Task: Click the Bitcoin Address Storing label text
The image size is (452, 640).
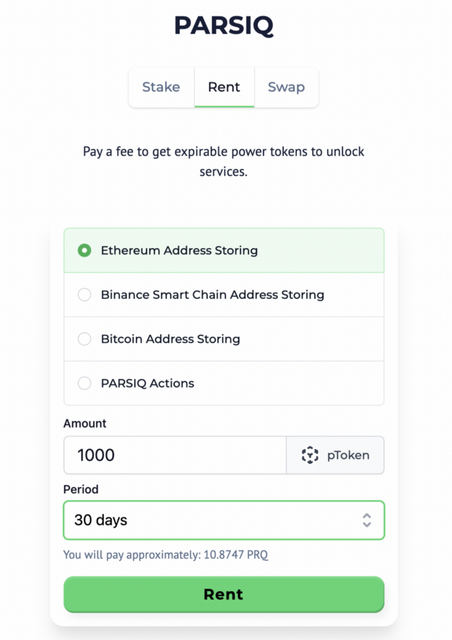Action: click(171, 339)
